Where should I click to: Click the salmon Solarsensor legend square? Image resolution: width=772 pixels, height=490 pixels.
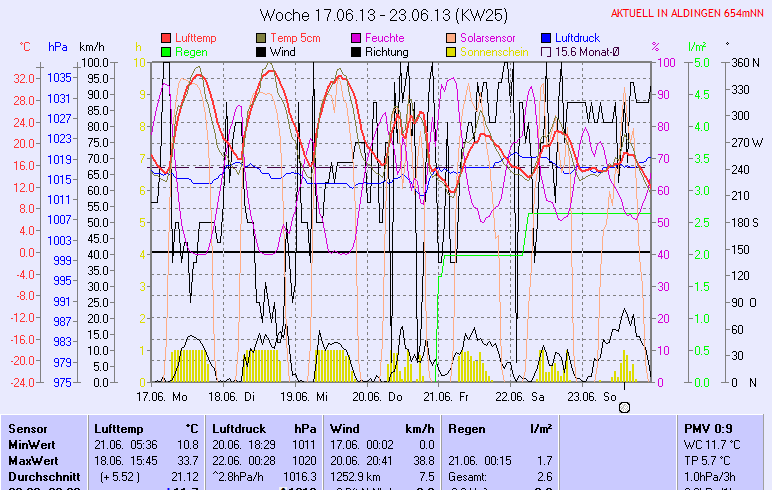451,38
